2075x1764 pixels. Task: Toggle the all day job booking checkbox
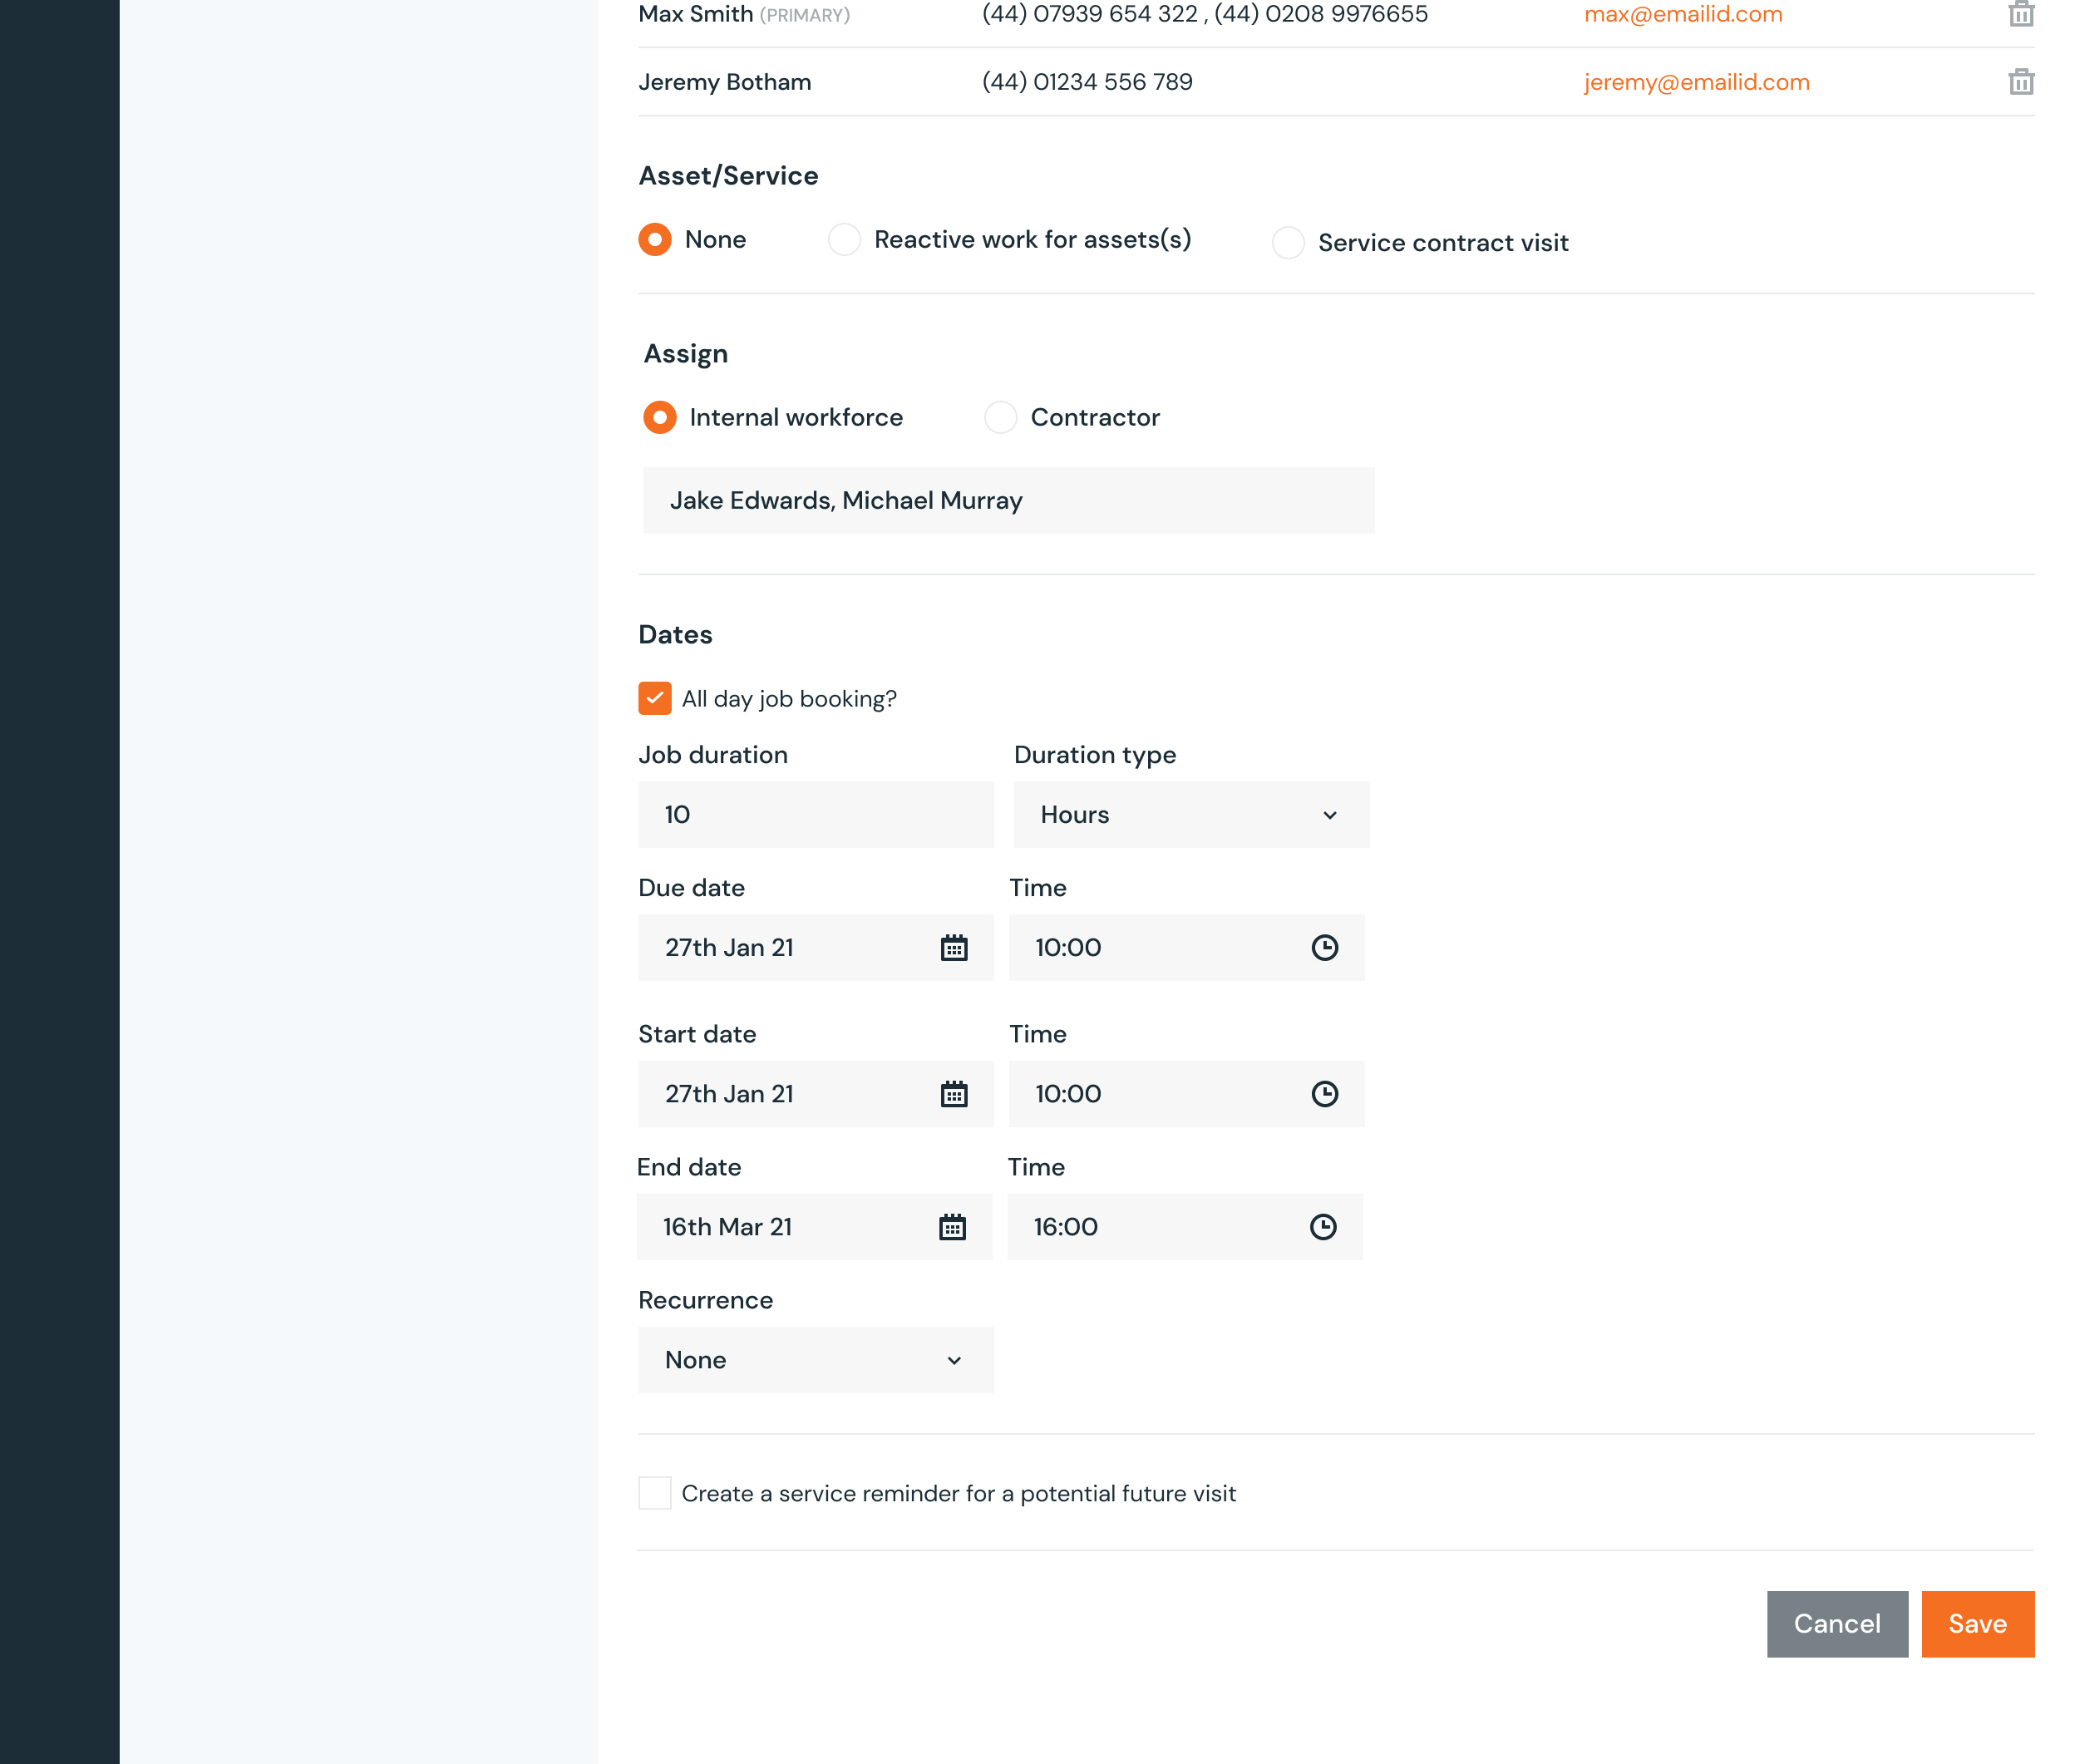(654, 697)
